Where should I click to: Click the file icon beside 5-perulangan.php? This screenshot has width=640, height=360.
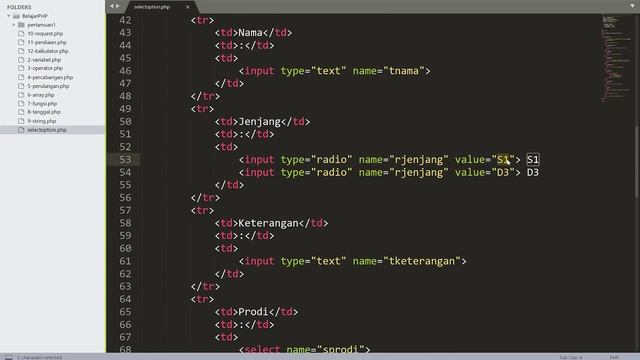tap(21, 86)
